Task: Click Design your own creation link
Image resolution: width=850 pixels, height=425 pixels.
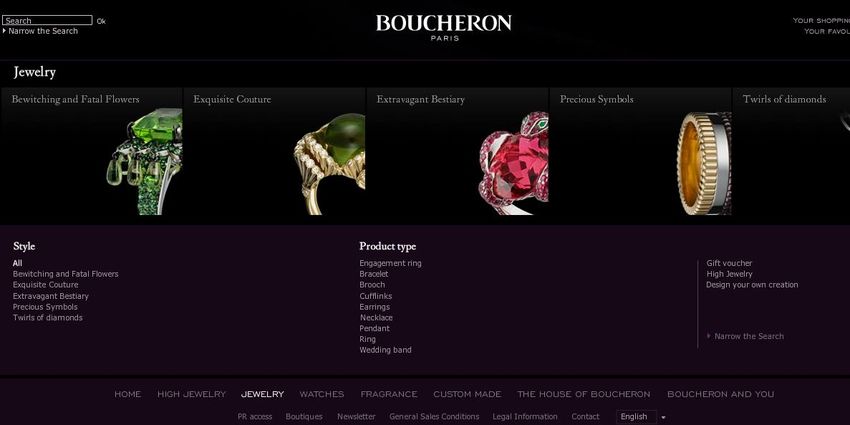Action: click(752, 285)
